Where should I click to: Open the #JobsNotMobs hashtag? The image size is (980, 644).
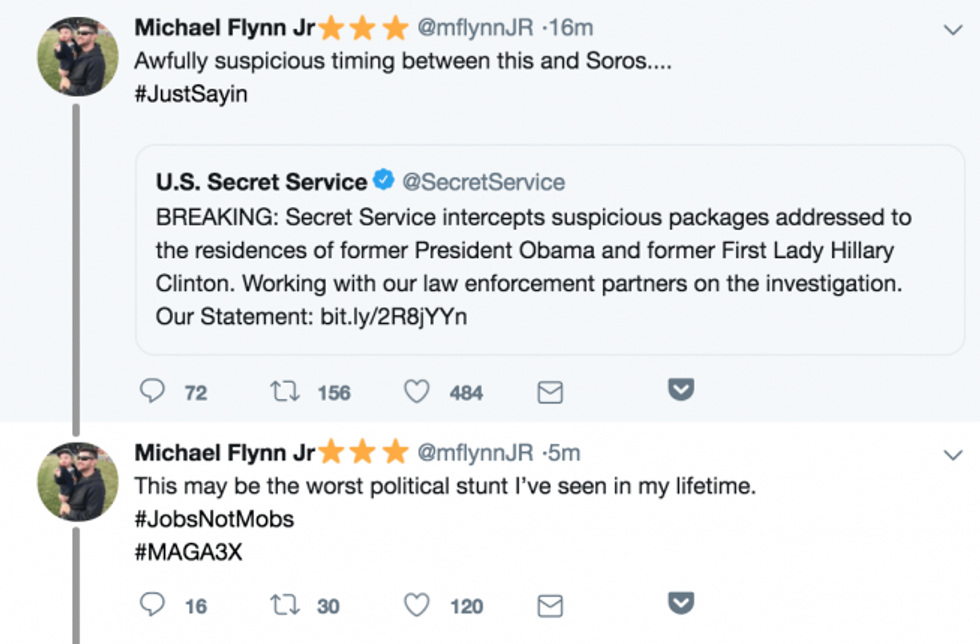point(214,521)
